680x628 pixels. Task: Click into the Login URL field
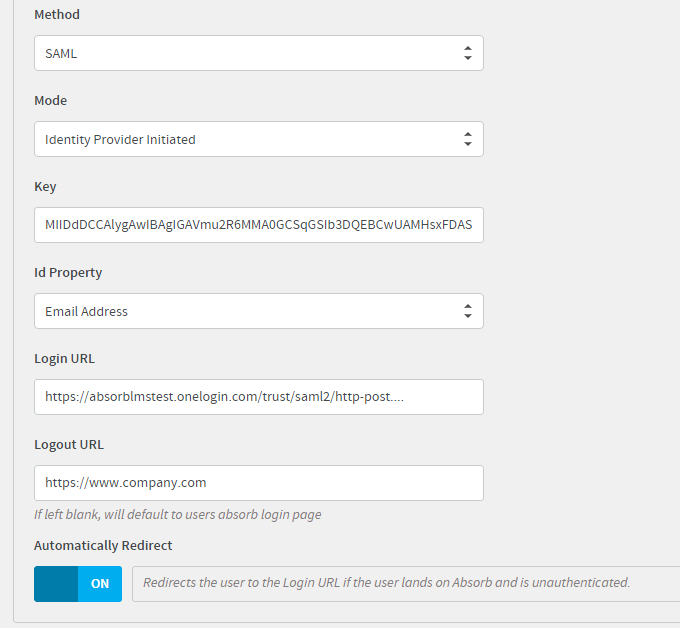[259, 397]
